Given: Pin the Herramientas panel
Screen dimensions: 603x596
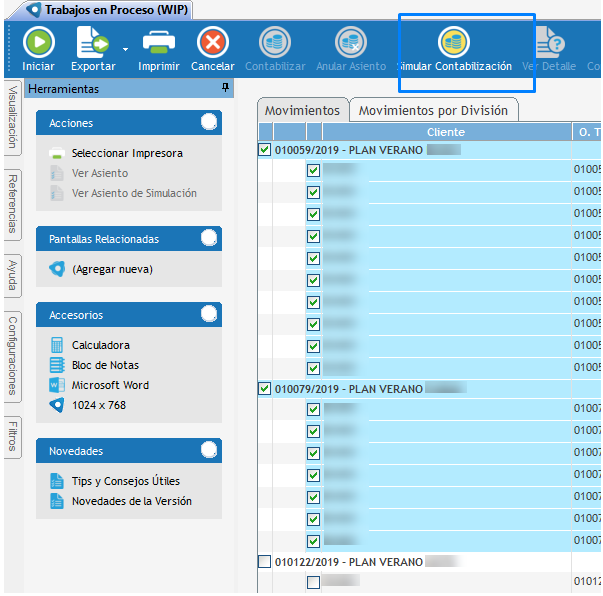Looking at the screenshot, I should (225, 88).
